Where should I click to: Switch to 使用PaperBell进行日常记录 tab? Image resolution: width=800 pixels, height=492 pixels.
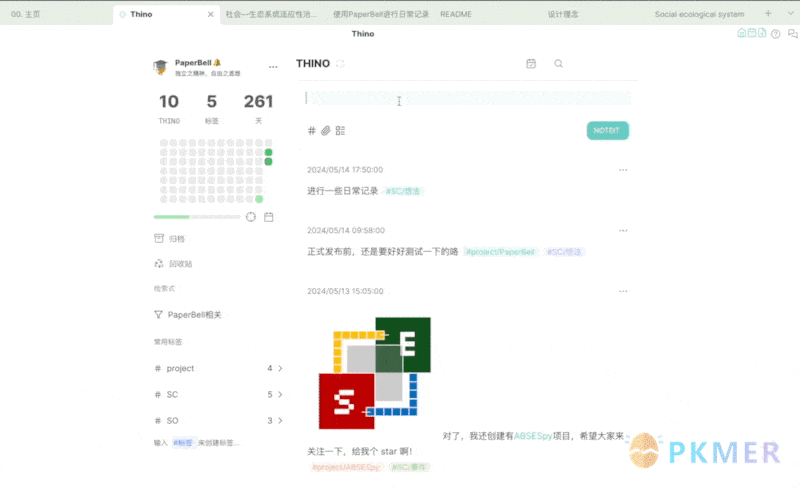point(381,14)
